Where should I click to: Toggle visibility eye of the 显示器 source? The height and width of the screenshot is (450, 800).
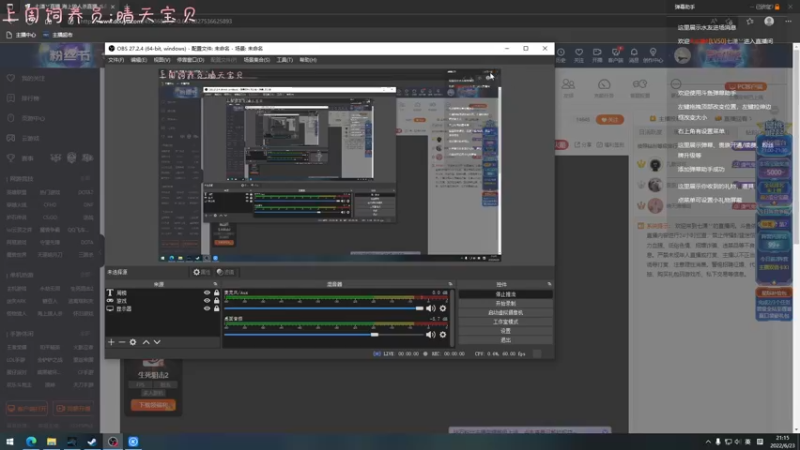(x=207, y=309)
